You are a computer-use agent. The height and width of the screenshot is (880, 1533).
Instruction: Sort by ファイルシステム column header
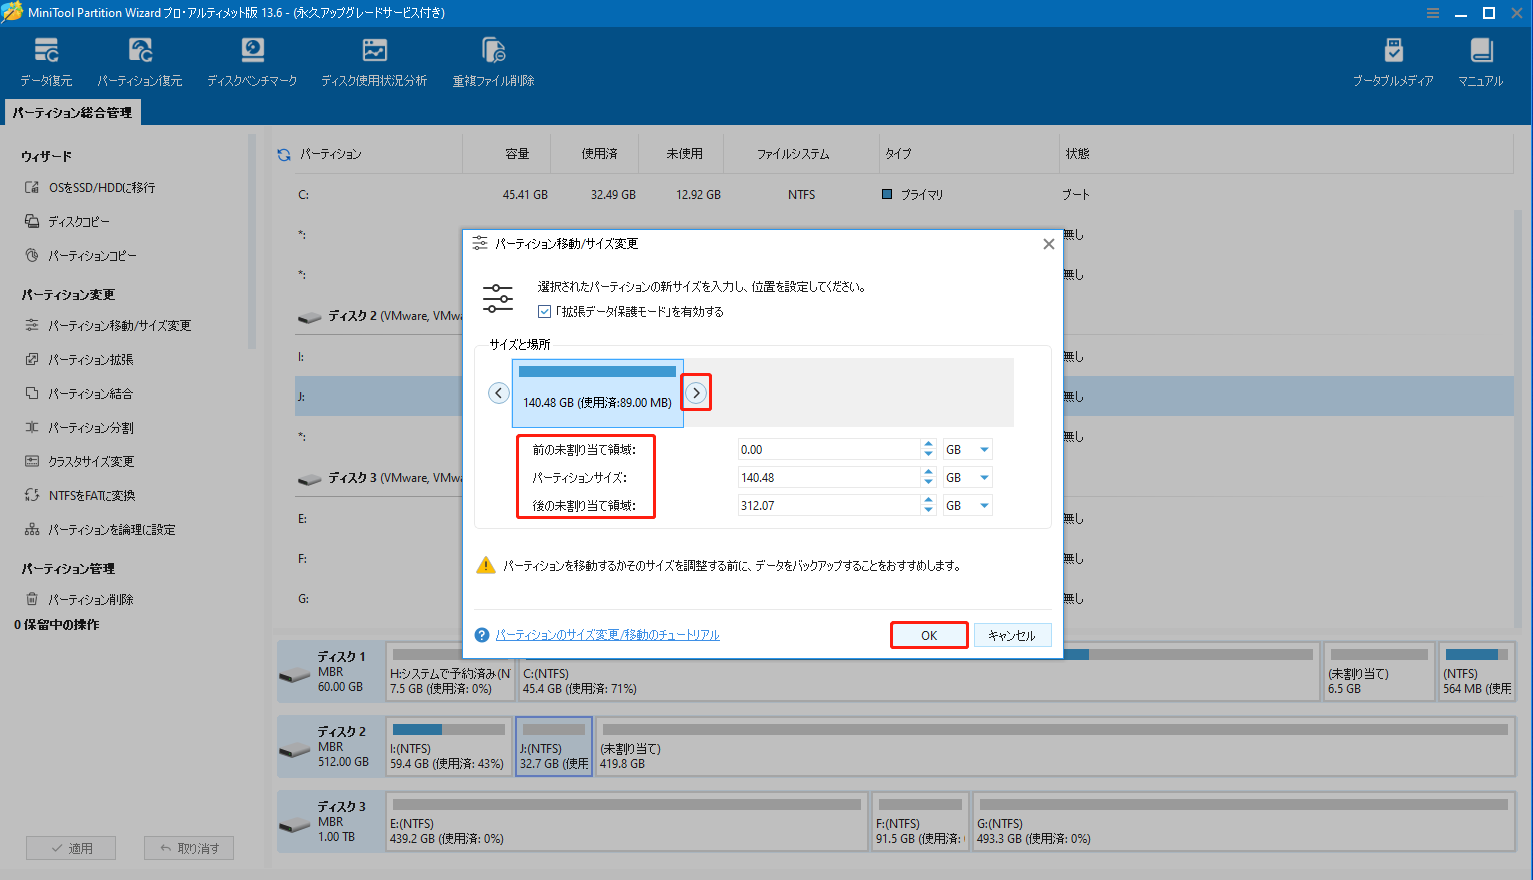(x=793, y=154)
